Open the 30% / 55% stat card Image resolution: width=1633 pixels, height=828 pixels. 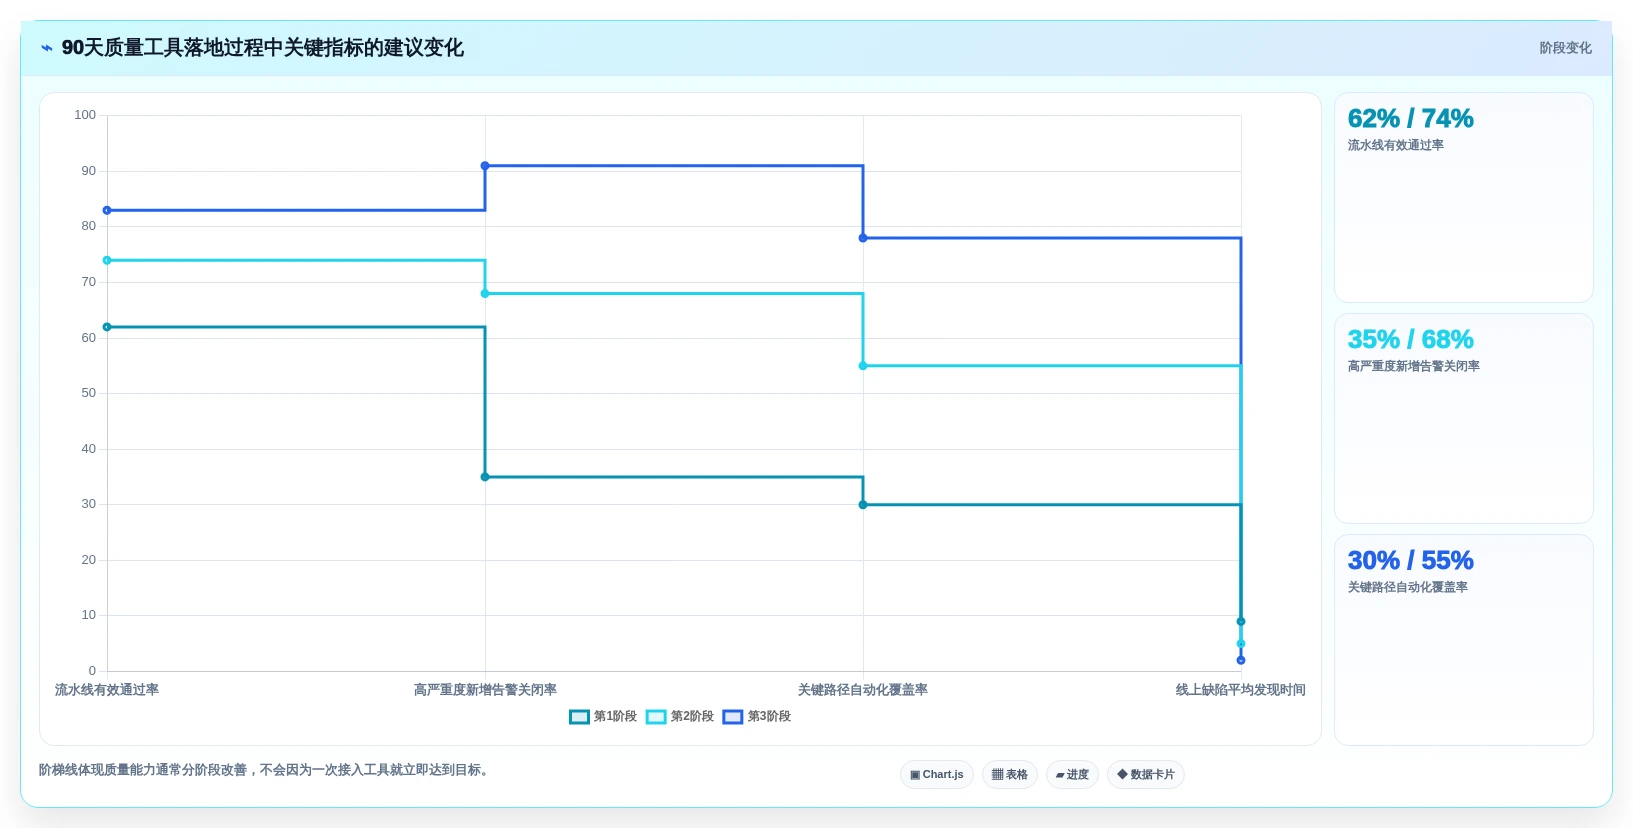pos(1464,640)
